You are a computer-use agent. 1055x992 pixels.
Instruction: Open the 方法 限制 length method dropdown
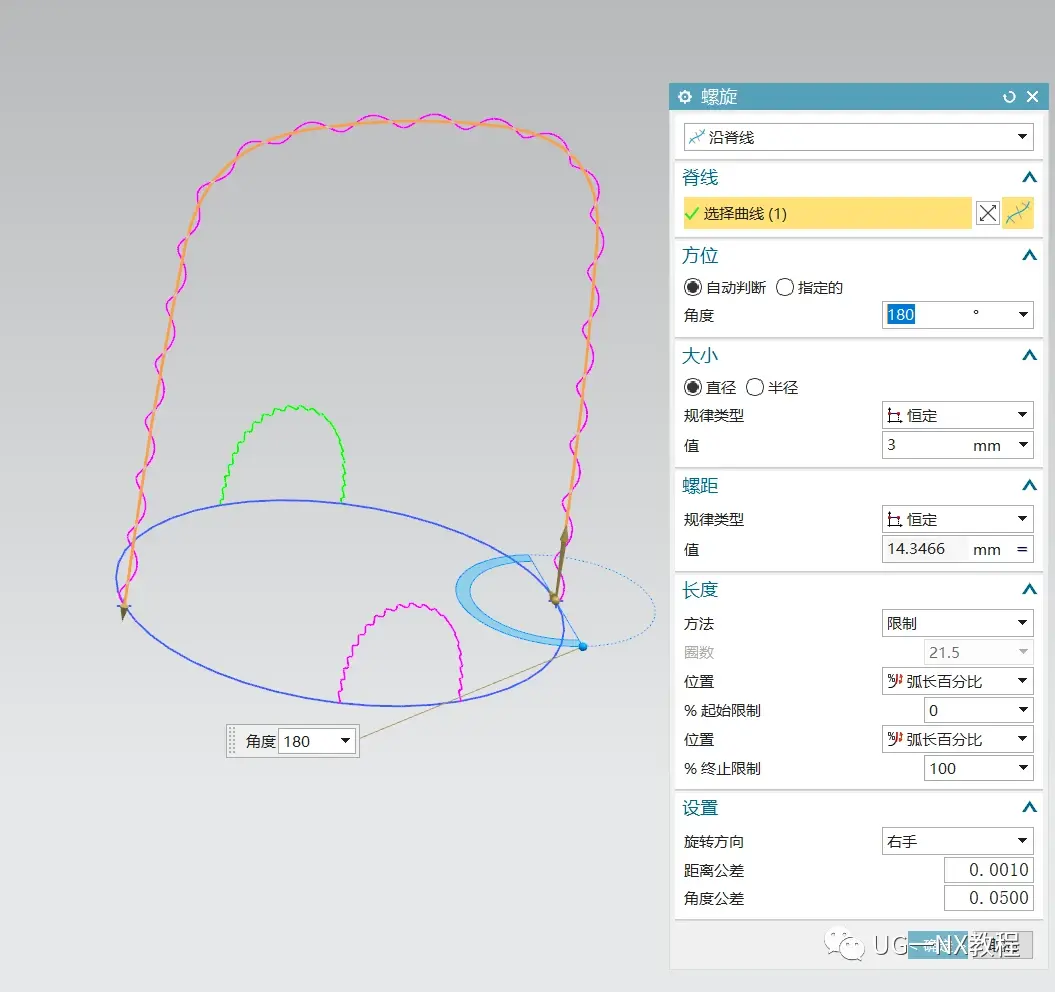[x=957, y=623]
